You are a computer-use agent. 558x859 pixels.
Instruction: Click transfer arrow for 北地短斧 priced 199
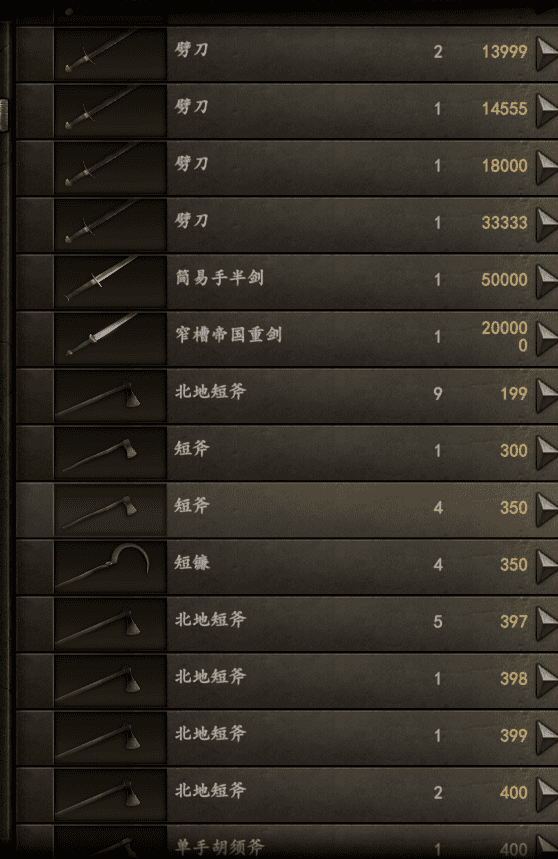pos(546,395)
